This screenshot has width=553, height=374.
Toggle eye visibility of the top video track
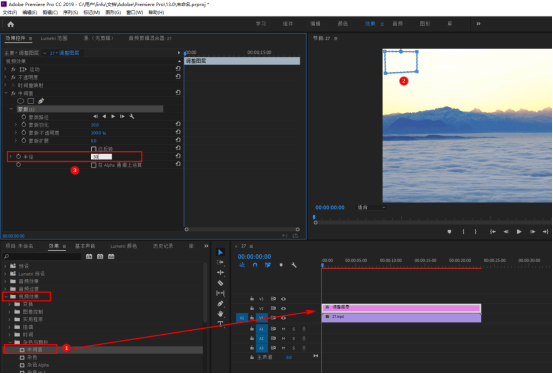pyautogui.click(x=283, y=299)
